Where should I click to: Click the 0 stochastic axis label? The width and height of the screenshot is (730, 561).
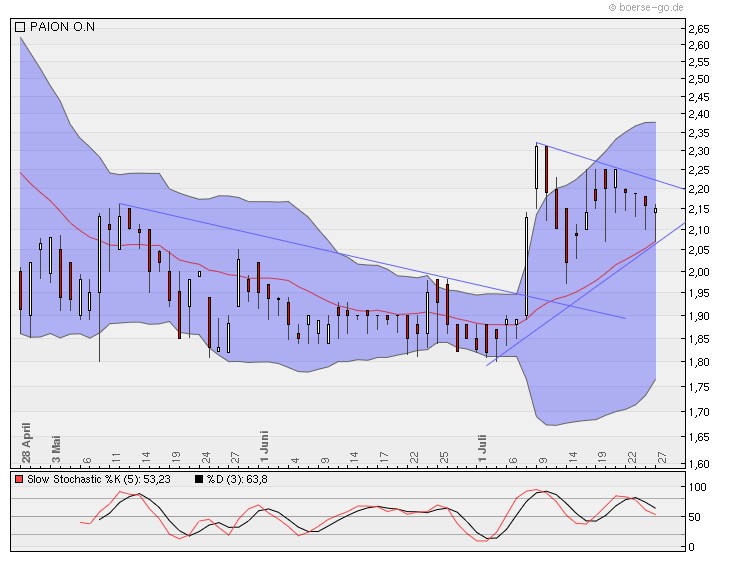691,547
